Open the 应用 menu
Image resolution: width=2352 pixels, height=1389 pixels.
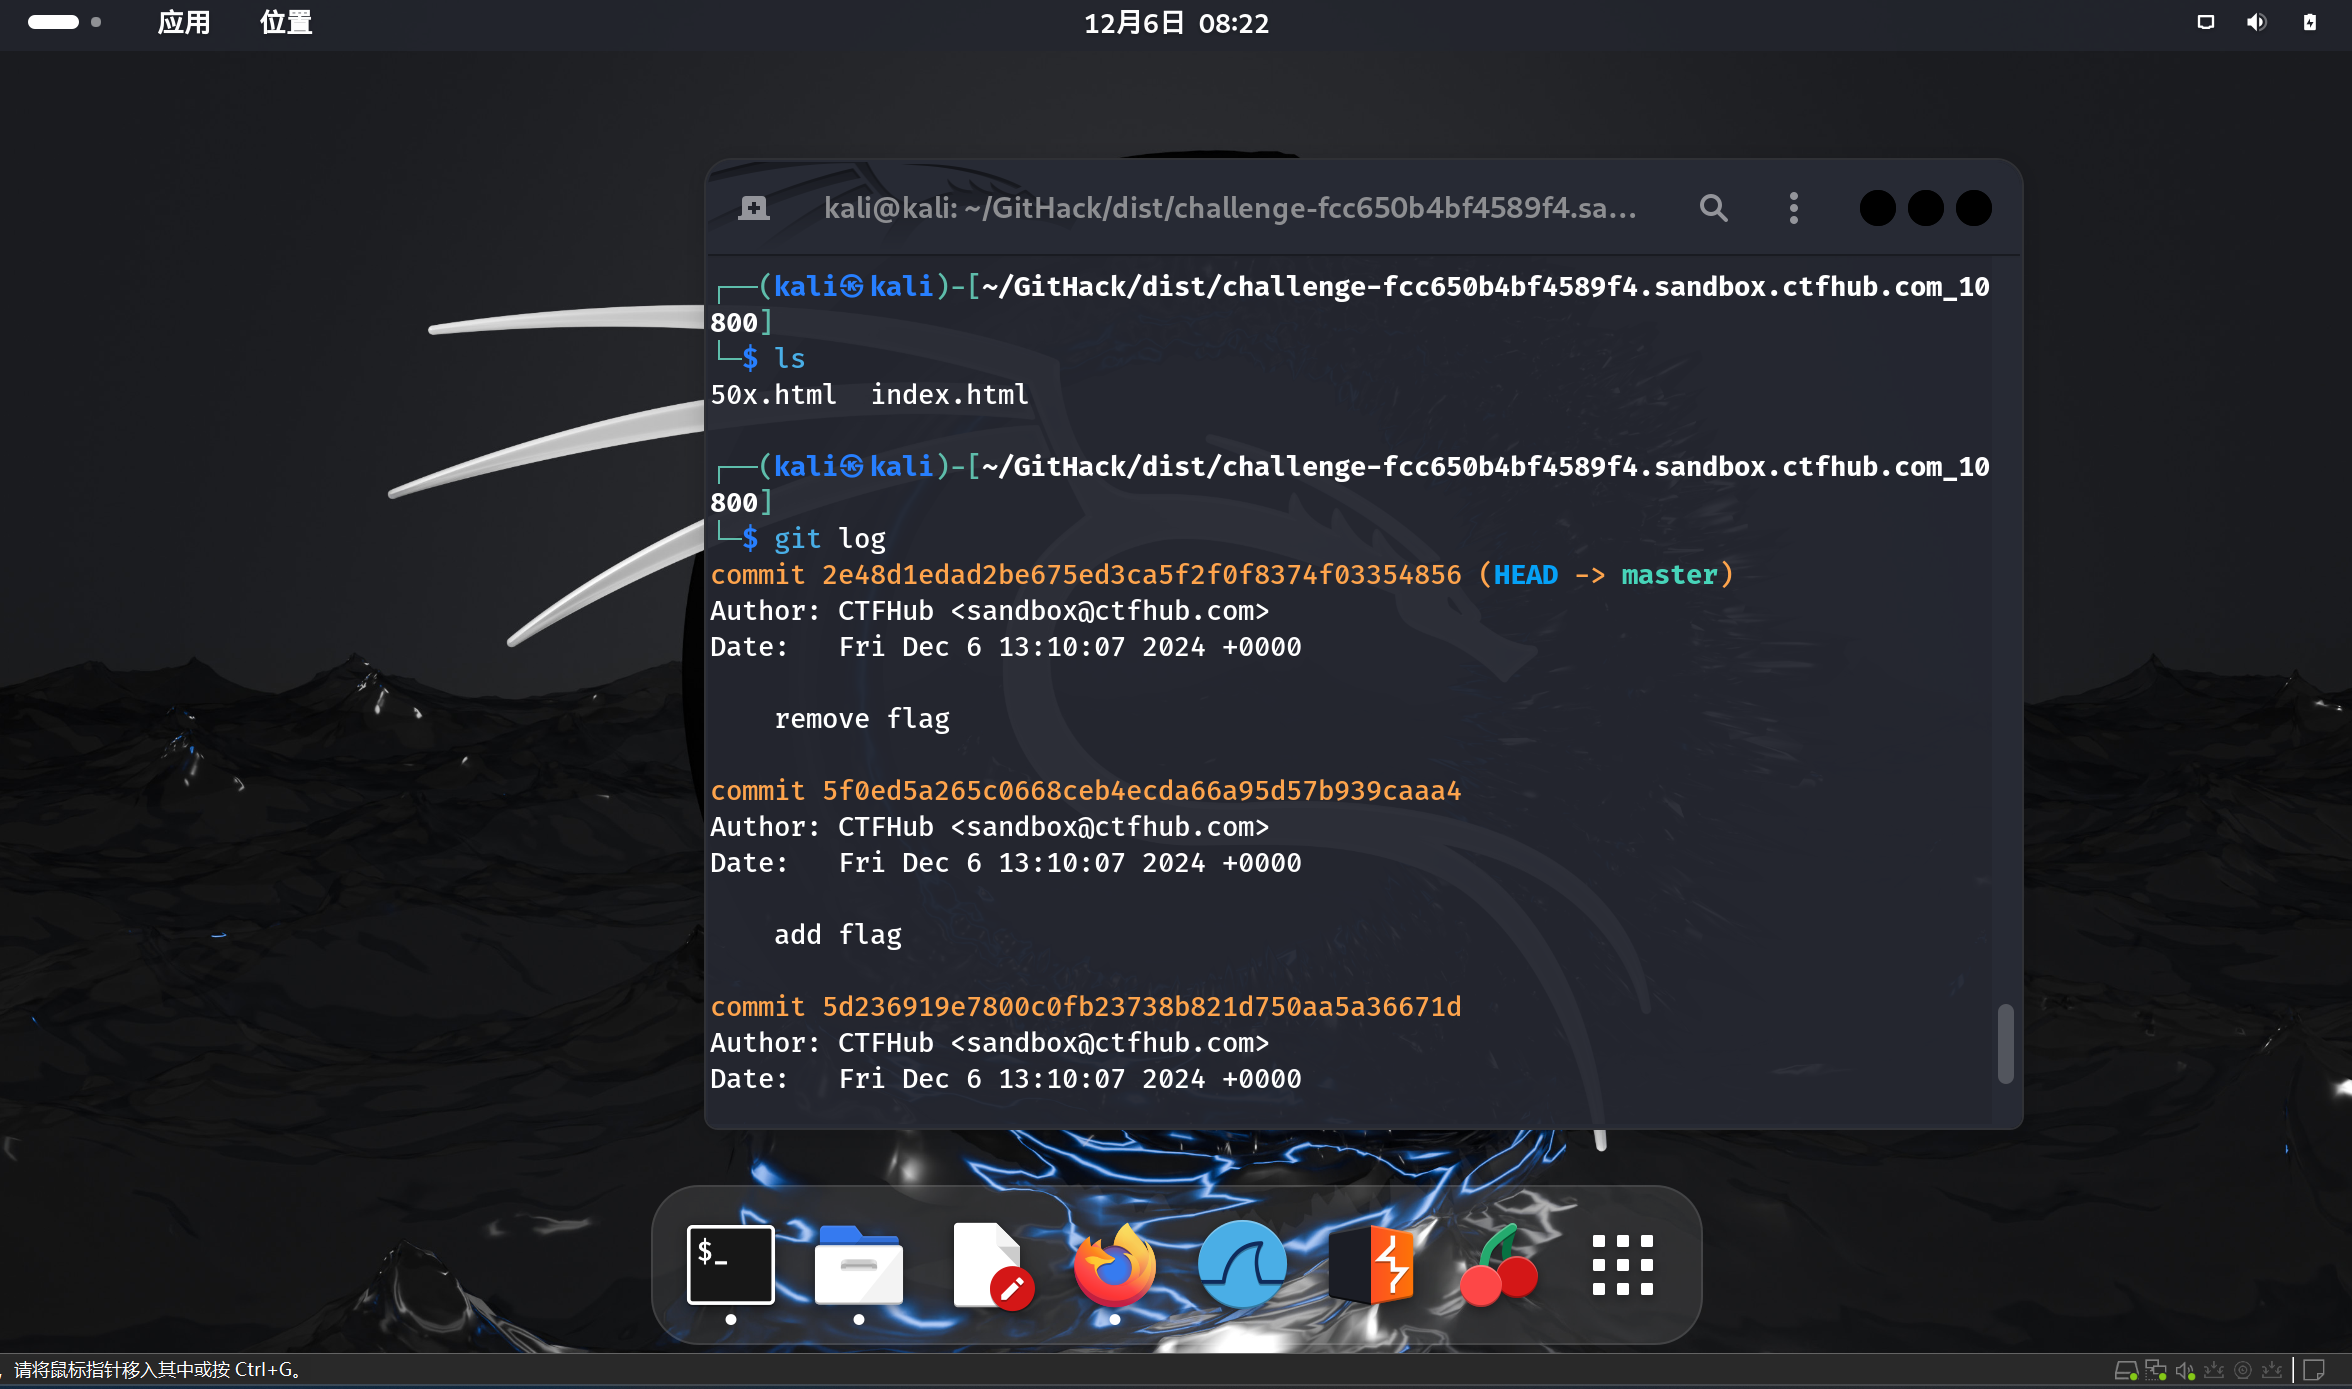(x=184, y=22)
